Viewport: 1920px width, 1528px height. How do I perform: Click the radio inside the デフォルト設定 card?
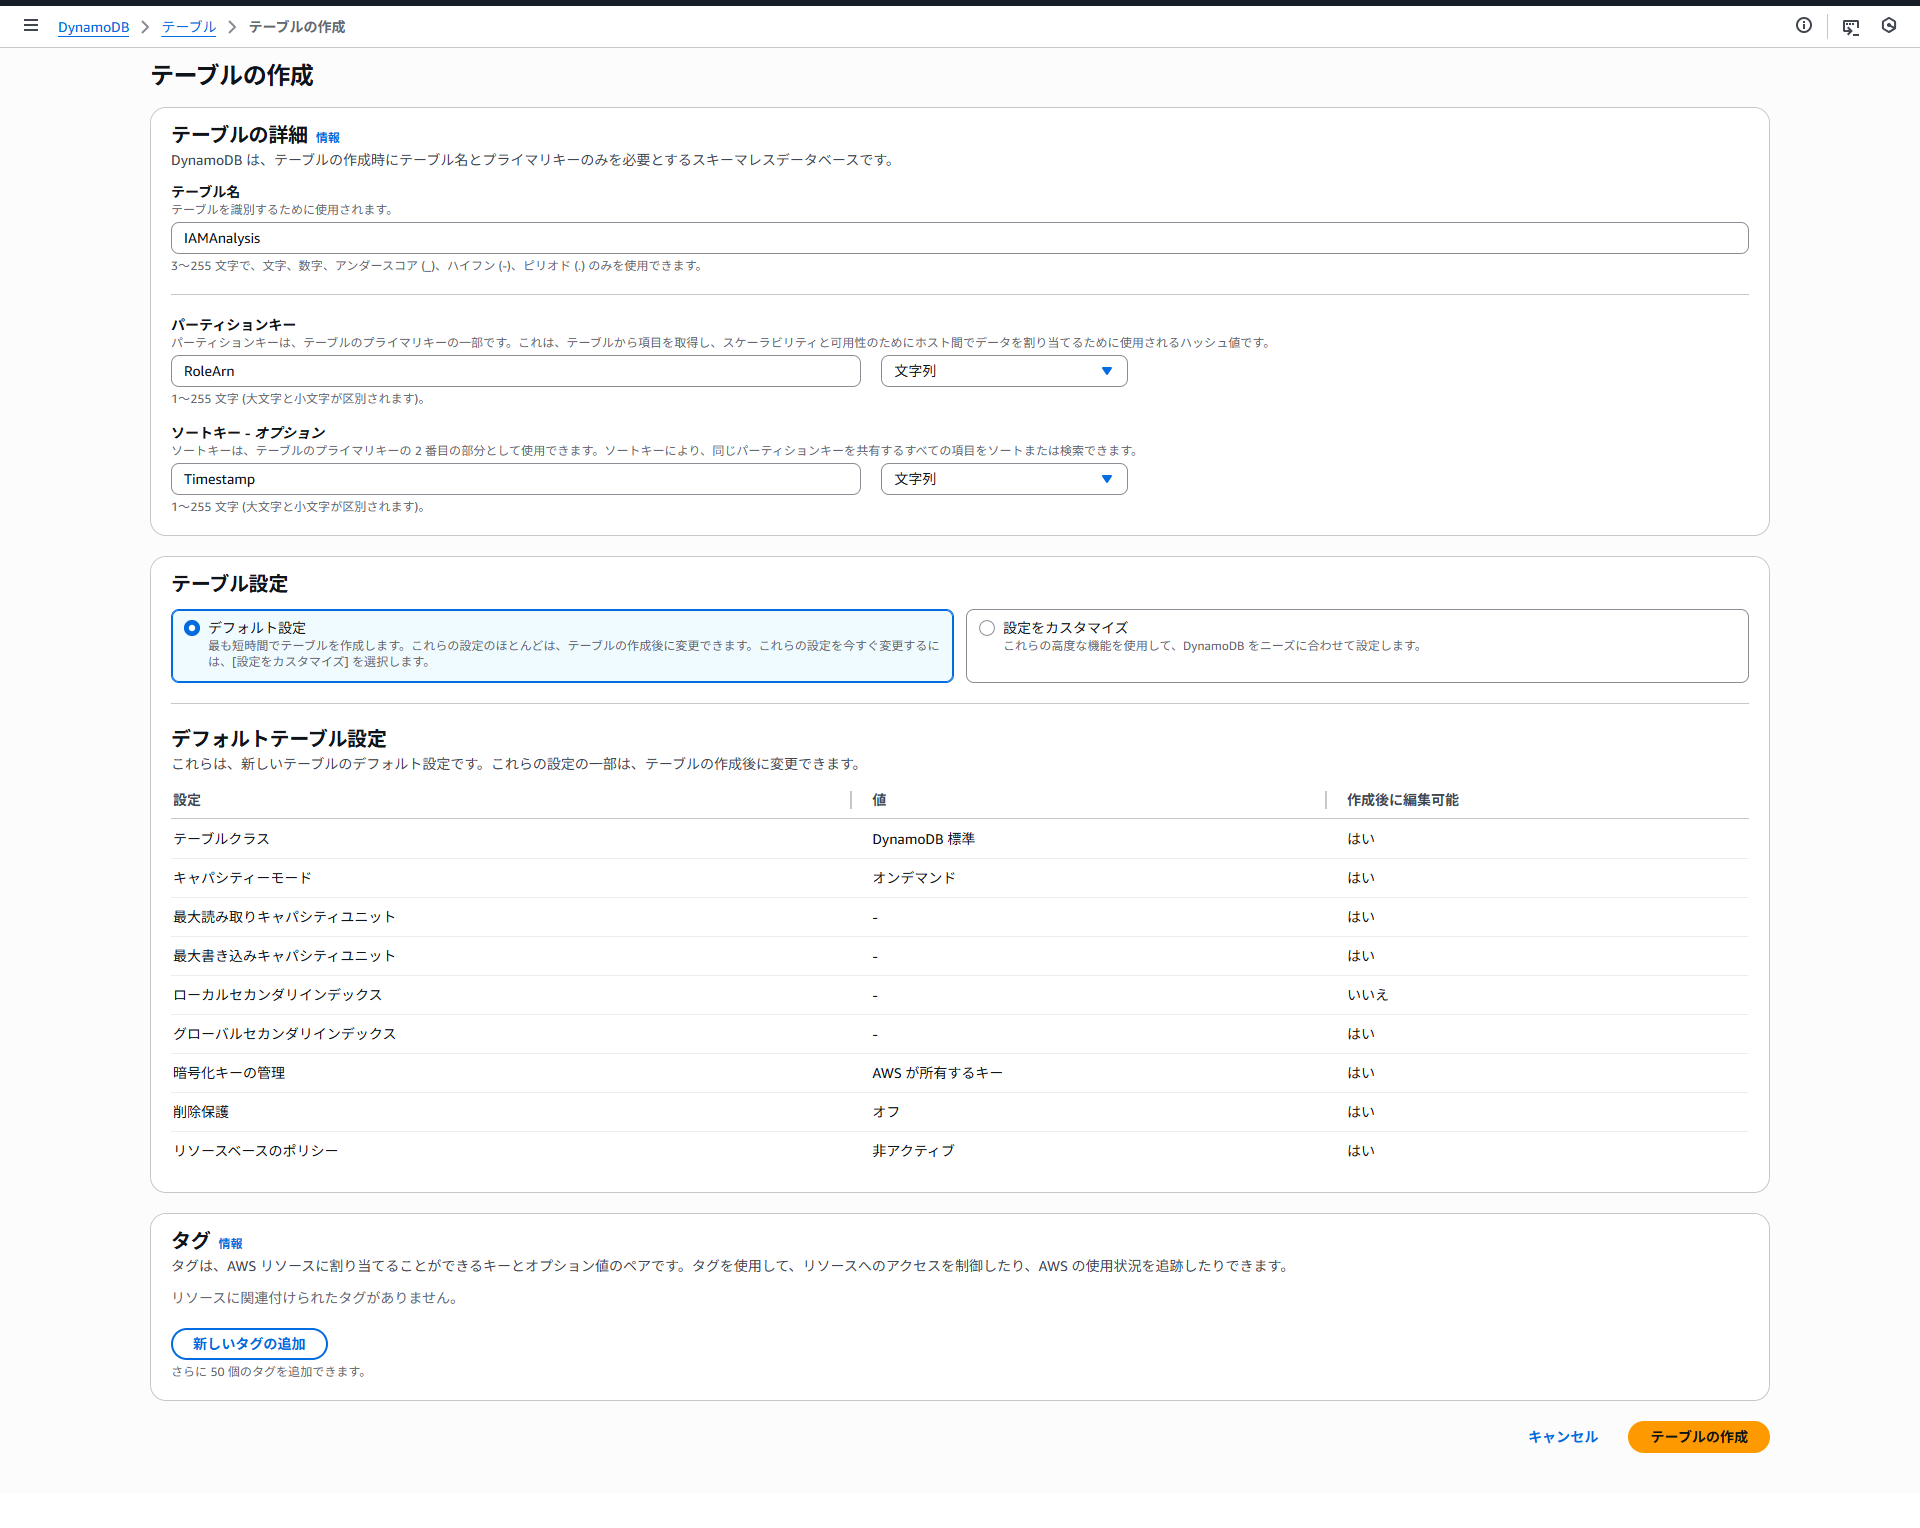tap(192, 628)
